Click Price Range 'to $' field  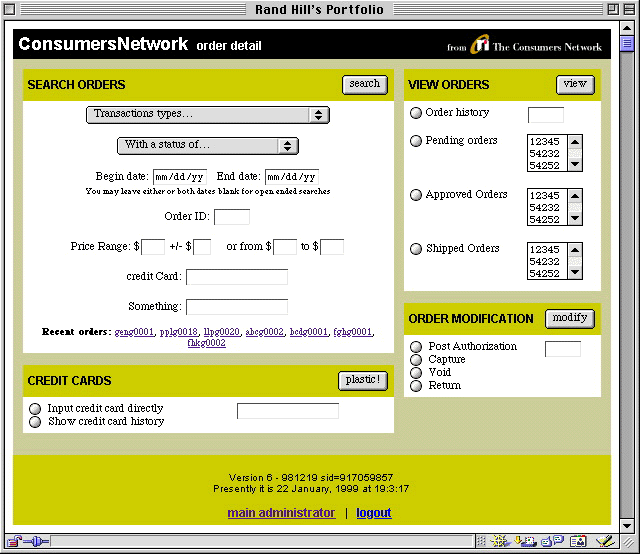click(332, 247)
